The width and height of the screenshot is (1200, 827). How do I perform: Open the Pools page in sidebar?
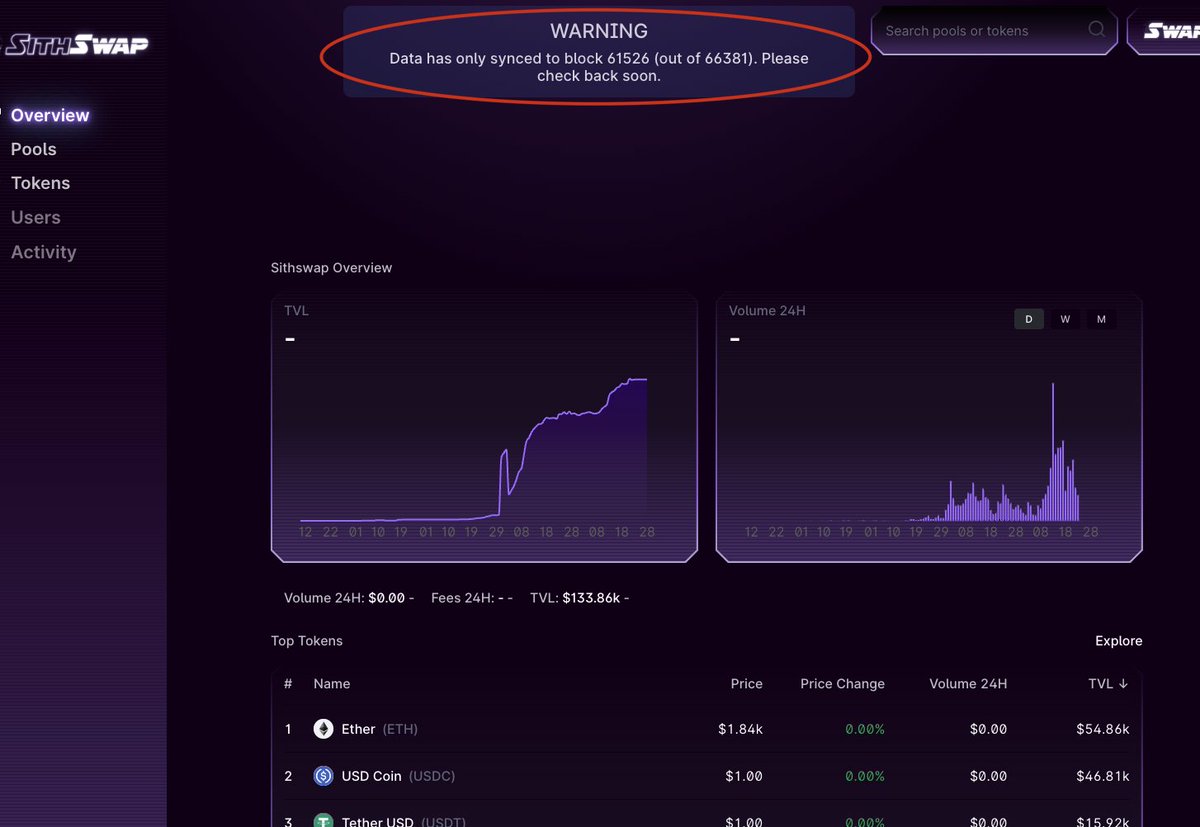[33, 149]
